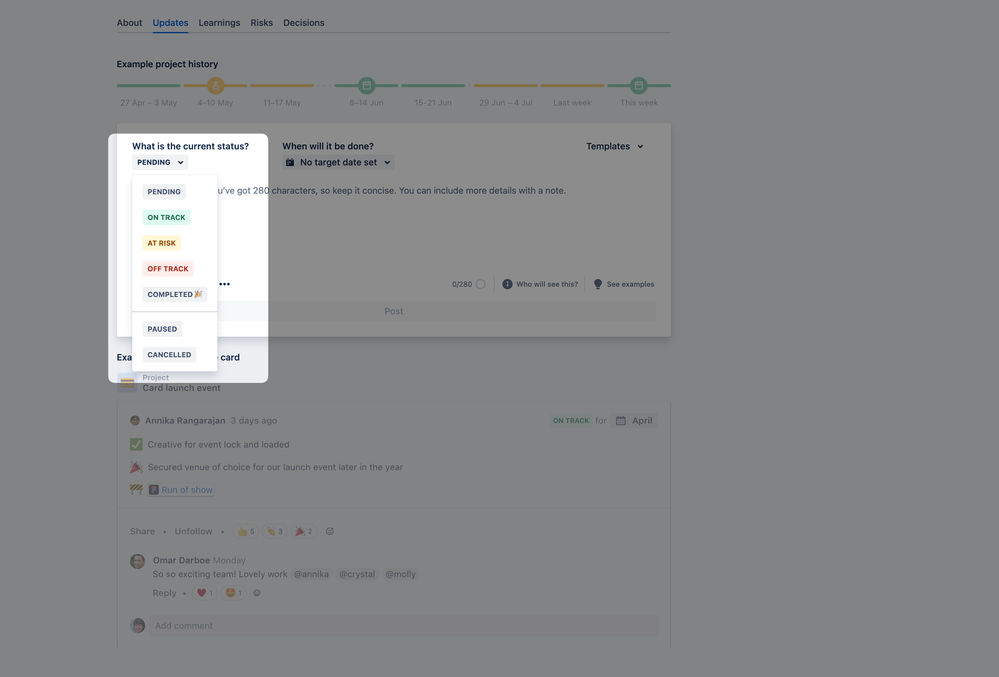Click Share under the update
The image size is (999, 677).
(x=142, y=531)
